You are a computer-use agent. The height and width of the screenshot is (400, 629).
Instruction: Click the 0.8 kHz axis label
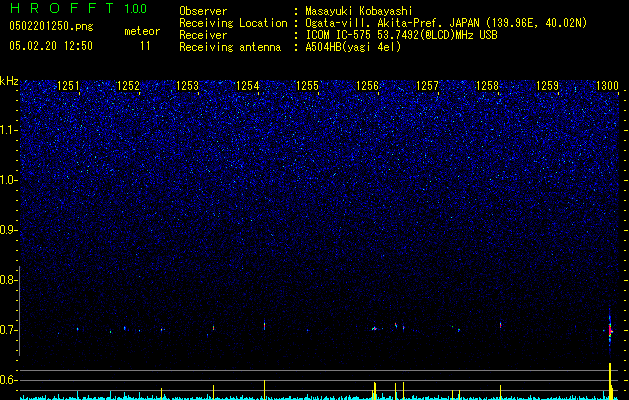(8, 280)
